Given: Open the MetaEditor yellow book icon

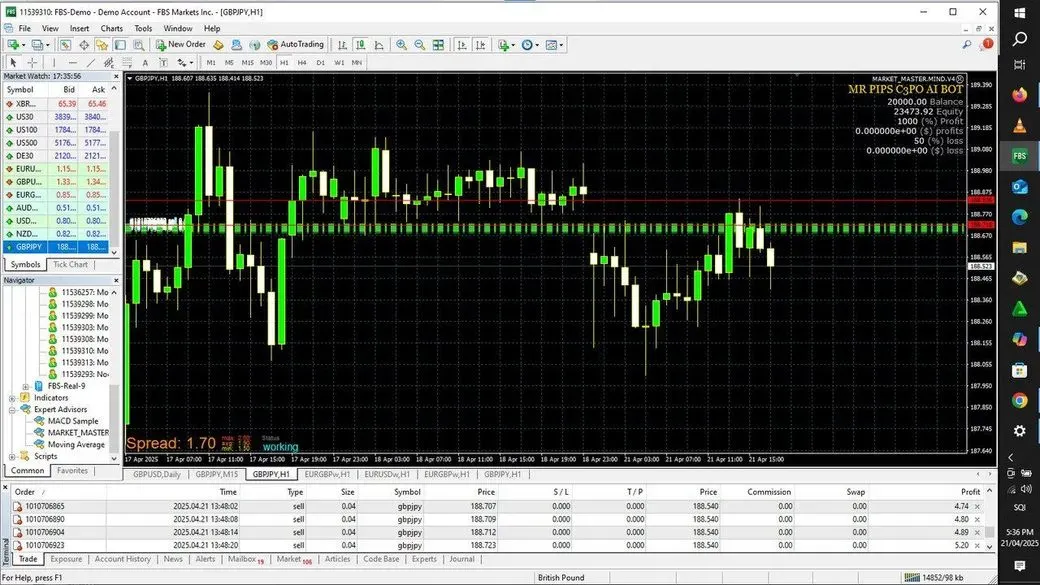Looking at the screenshot, I should [x=218, y=44].
